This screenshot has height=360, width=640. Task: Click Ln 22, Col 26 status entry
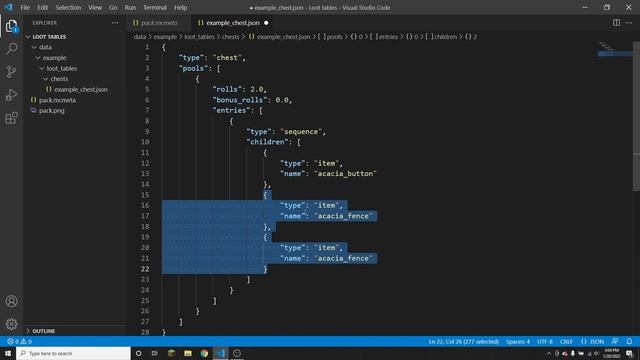pyautogui.click(x=464, y=342)
